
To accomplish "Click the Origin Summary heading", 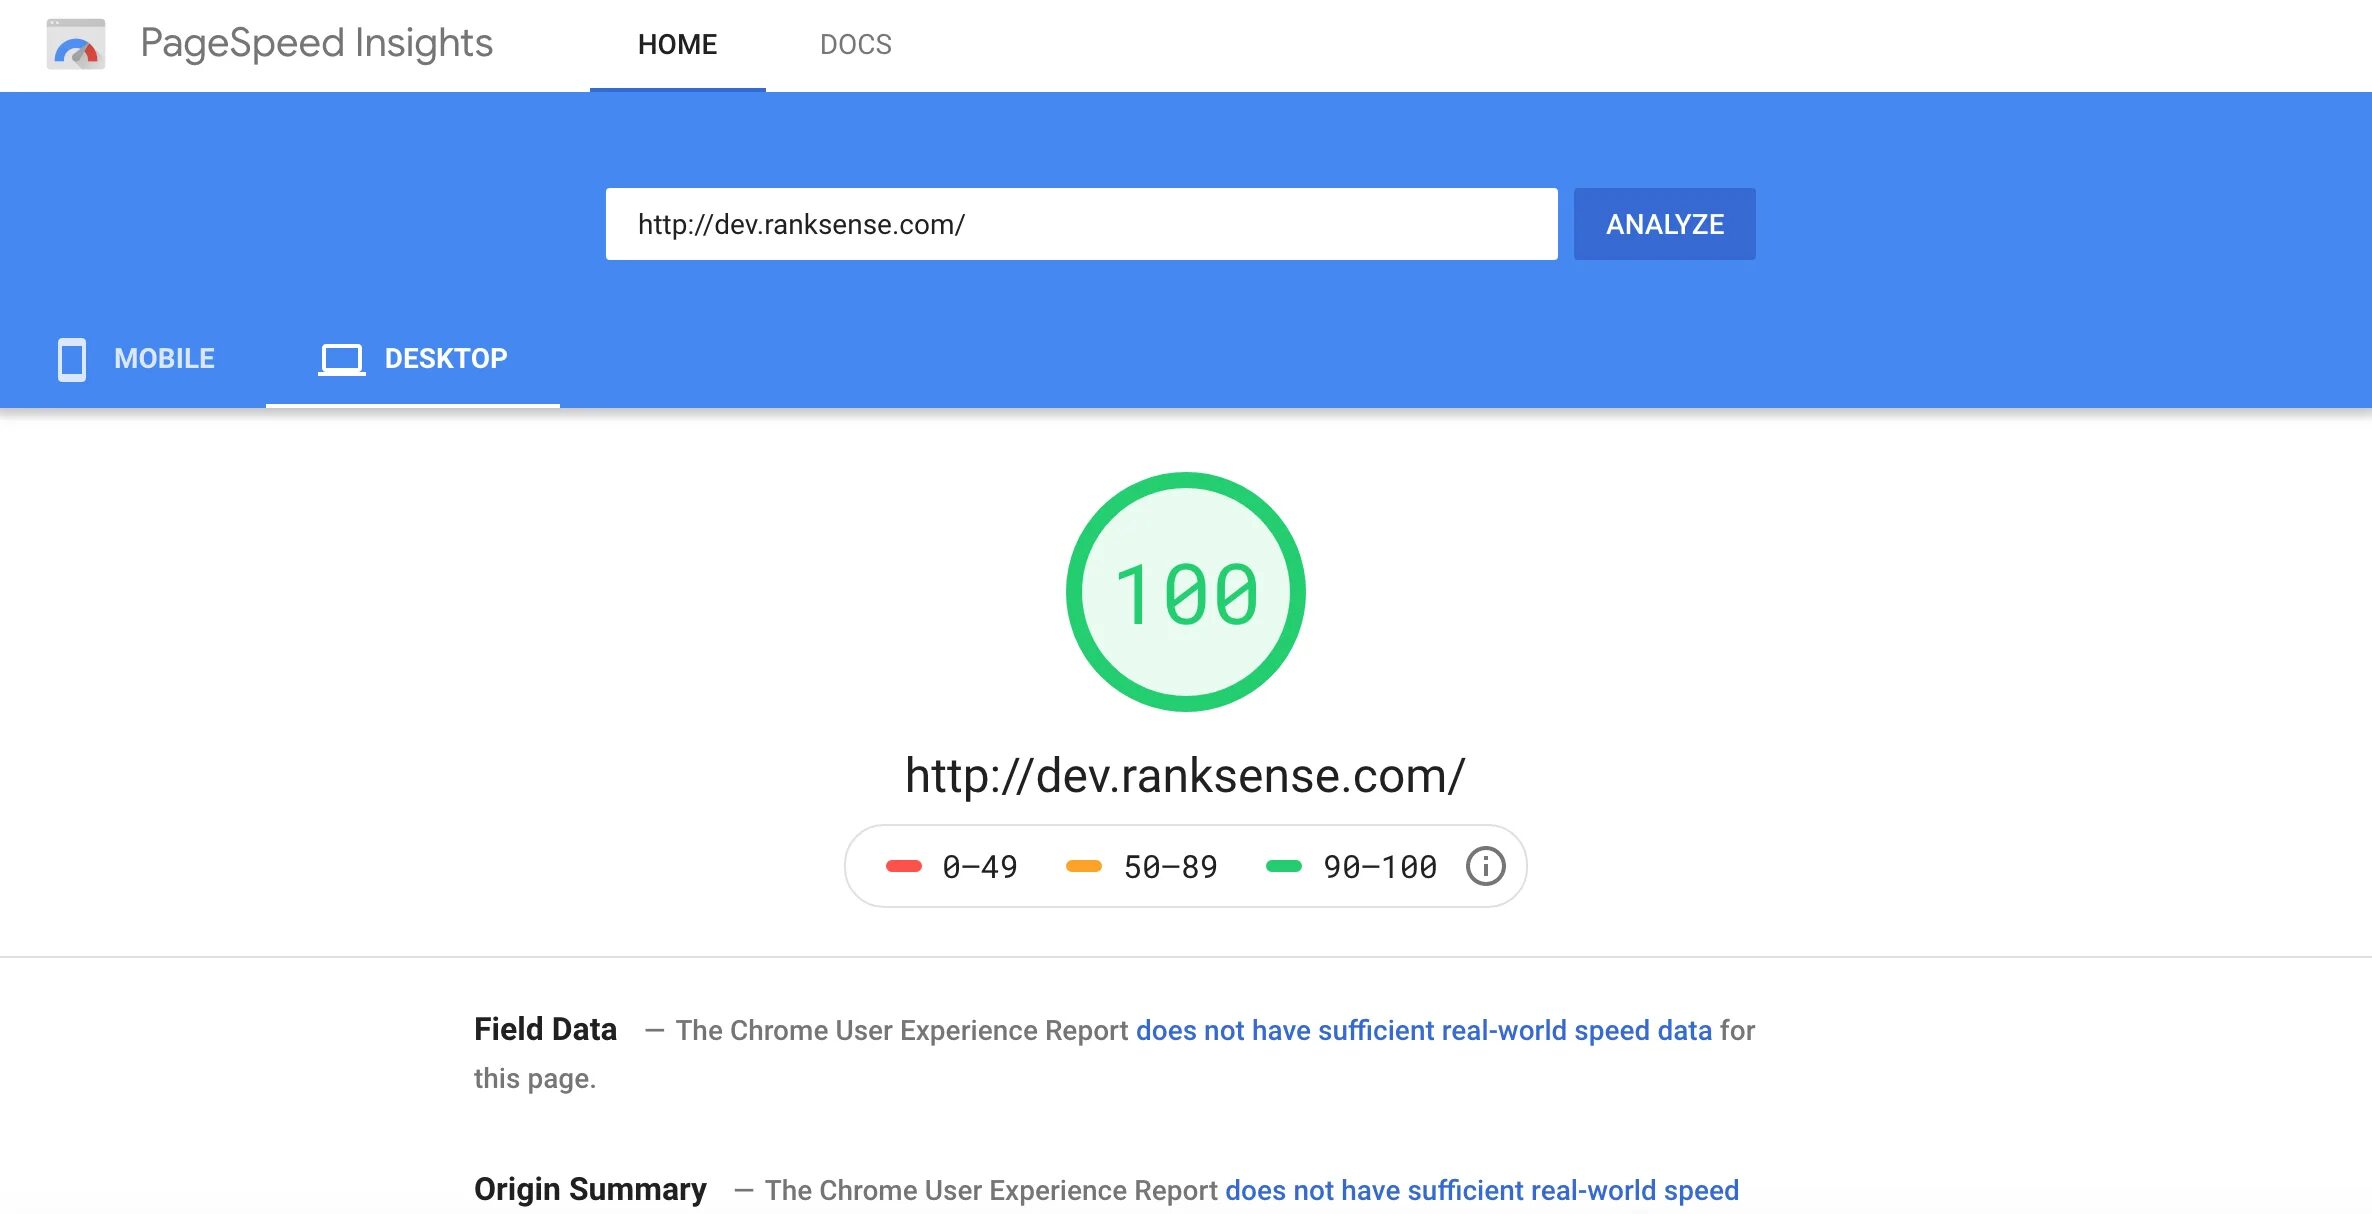I will pos(590,1189).
